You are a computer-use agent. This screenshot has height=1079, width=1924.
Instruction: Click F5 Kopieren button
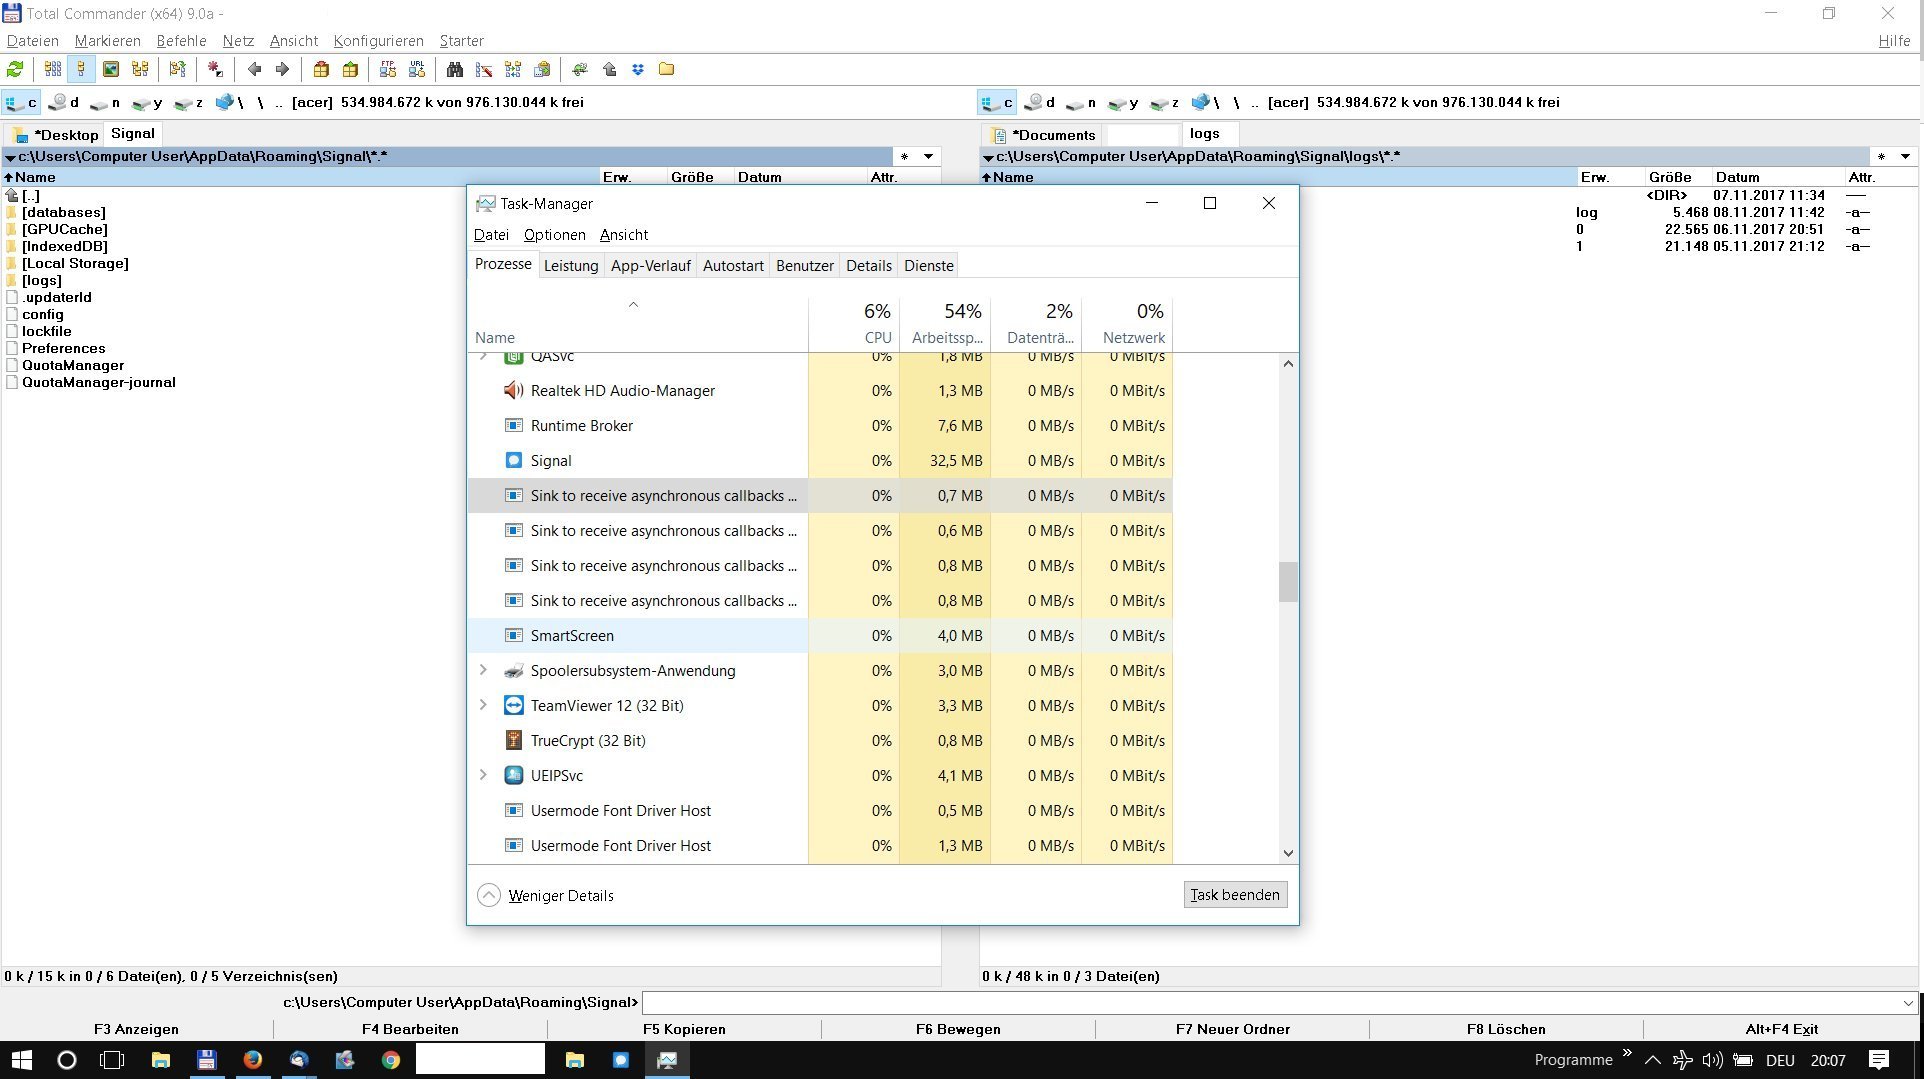[684, 1028]
